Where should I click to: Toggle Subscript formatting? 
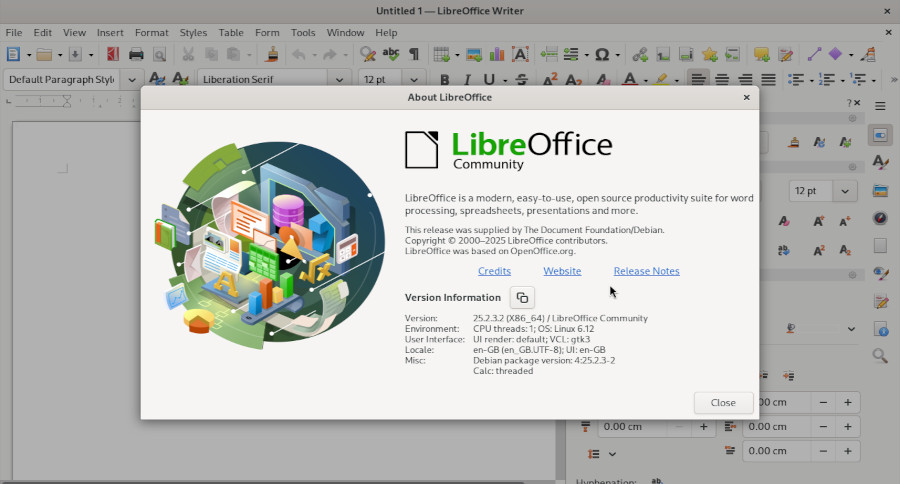573,79
